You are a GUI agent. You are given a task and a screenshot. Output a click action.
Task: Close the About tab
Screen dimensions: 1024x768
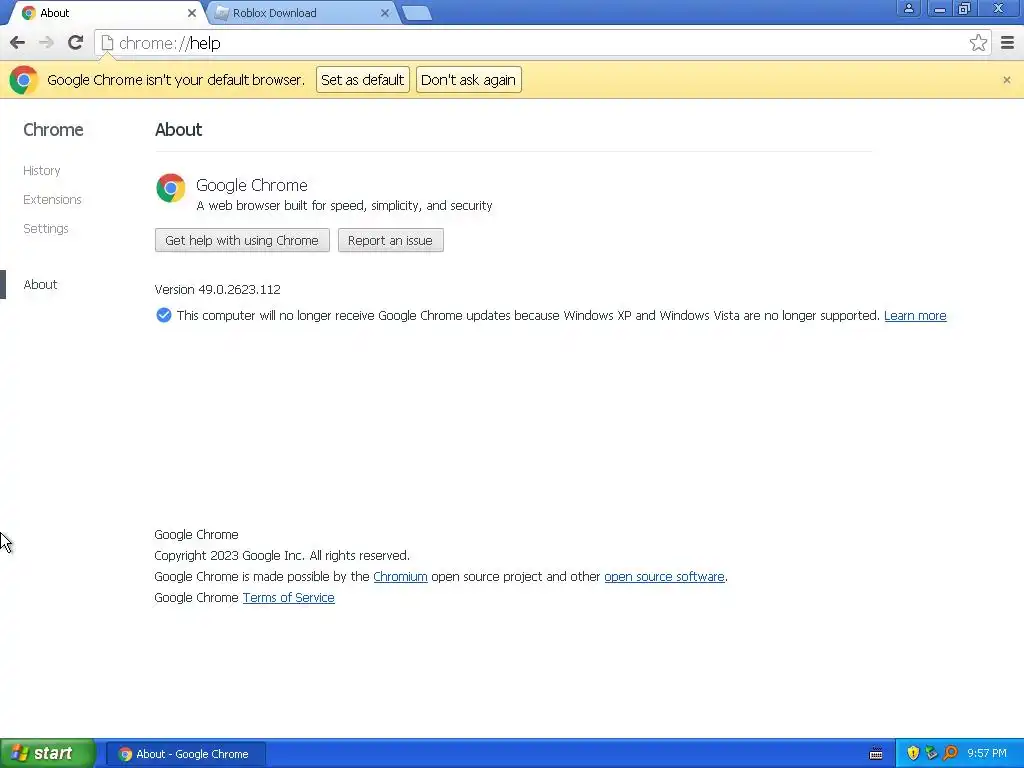191,13
